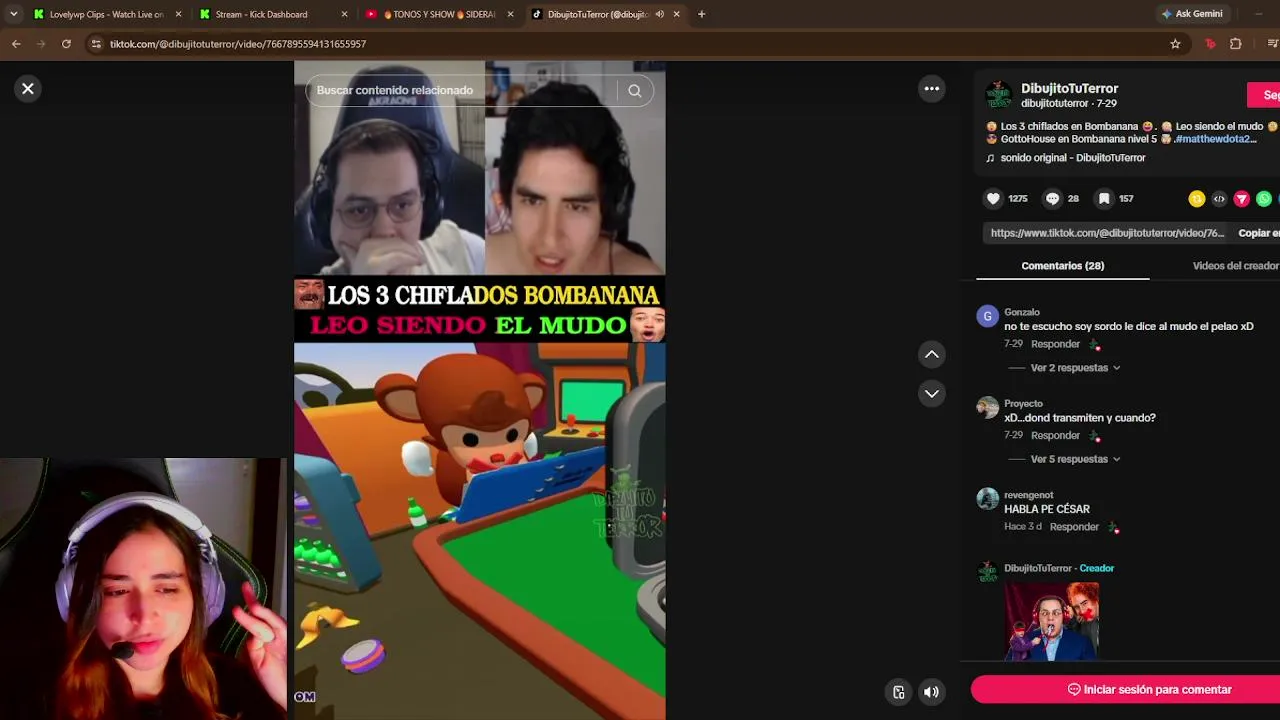Open a new browser tab
1280x720 pixels.
click(701, 14)
